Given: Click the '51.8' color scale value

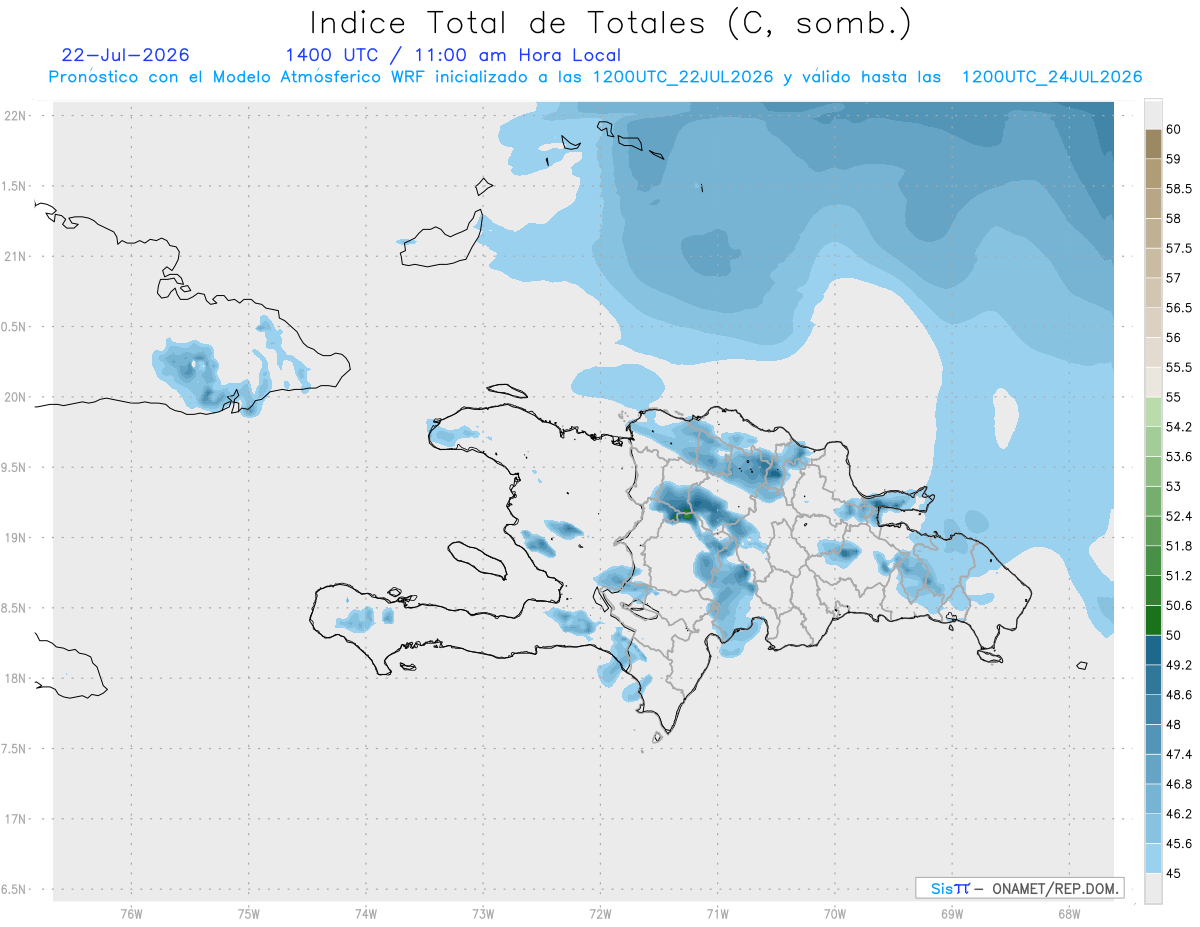Looking at the screenshot, I should pyautogui.click(x=1178, y=546).
